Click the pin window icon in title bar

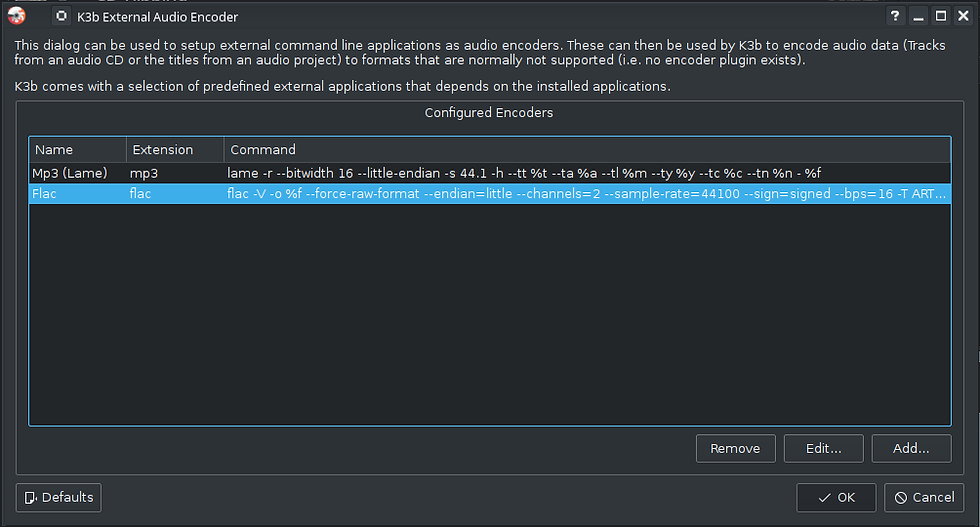click(x=61, y=16)
